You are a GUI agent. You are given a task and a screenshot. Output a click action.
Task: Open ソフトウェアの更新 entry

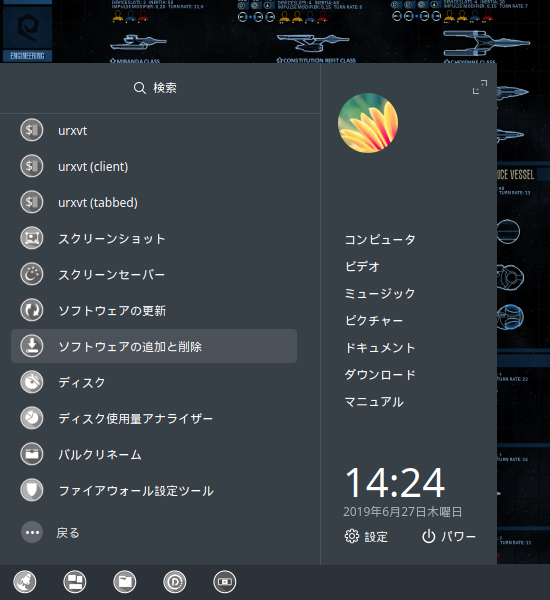pyautogui.click(x=154, y=310)
